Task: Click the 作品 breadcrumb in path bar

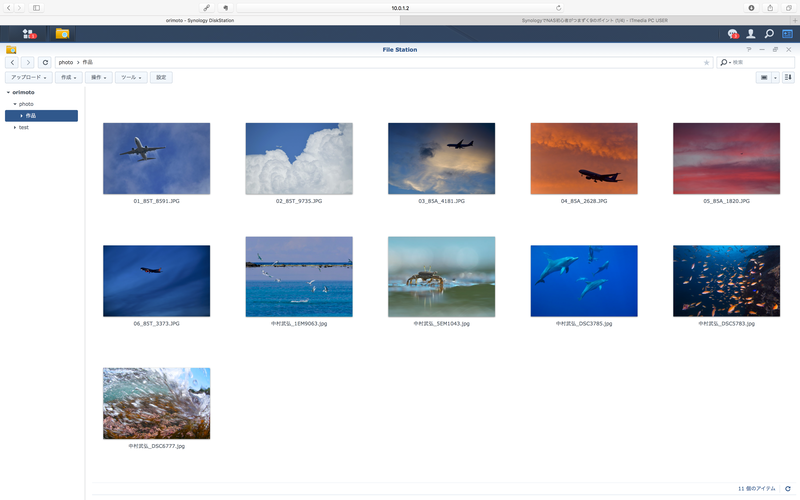Action: 88,62
